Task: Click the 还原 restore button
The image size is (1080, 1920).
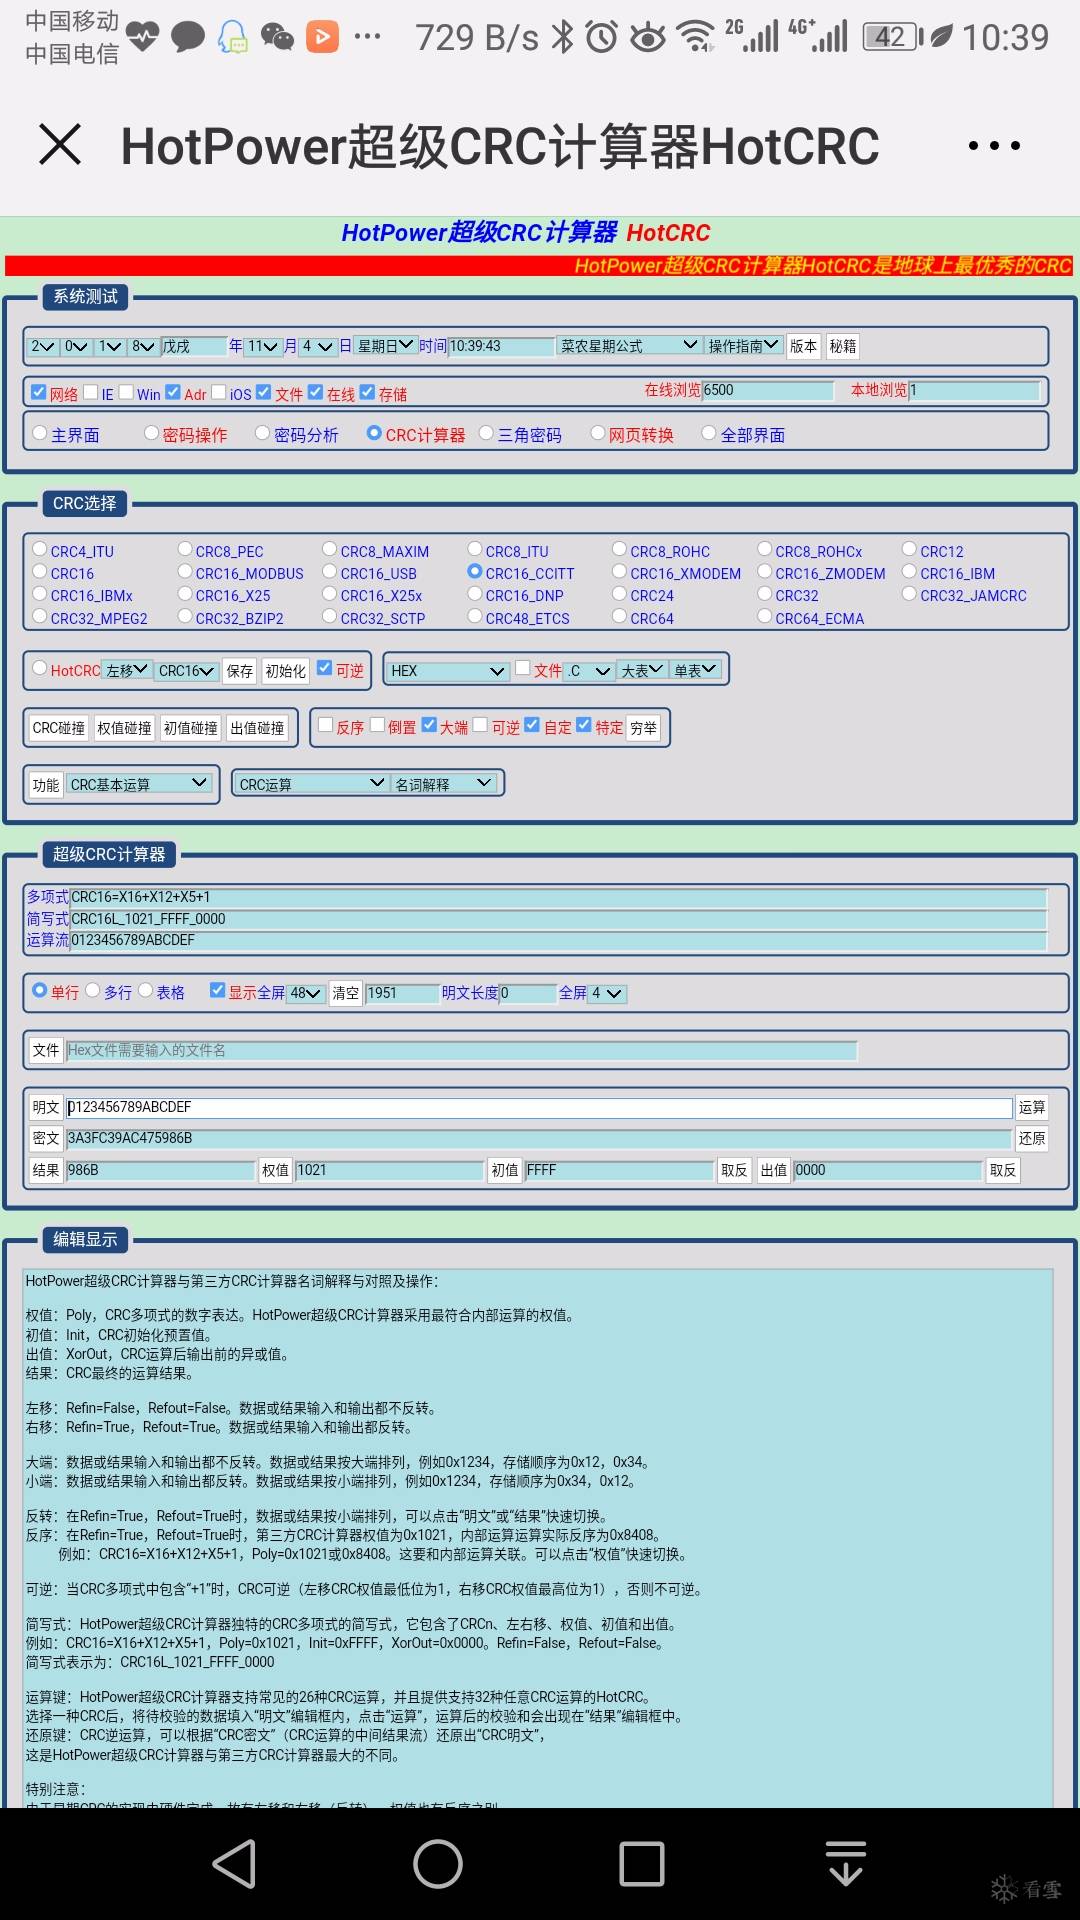Action: pos(1032,1138)
